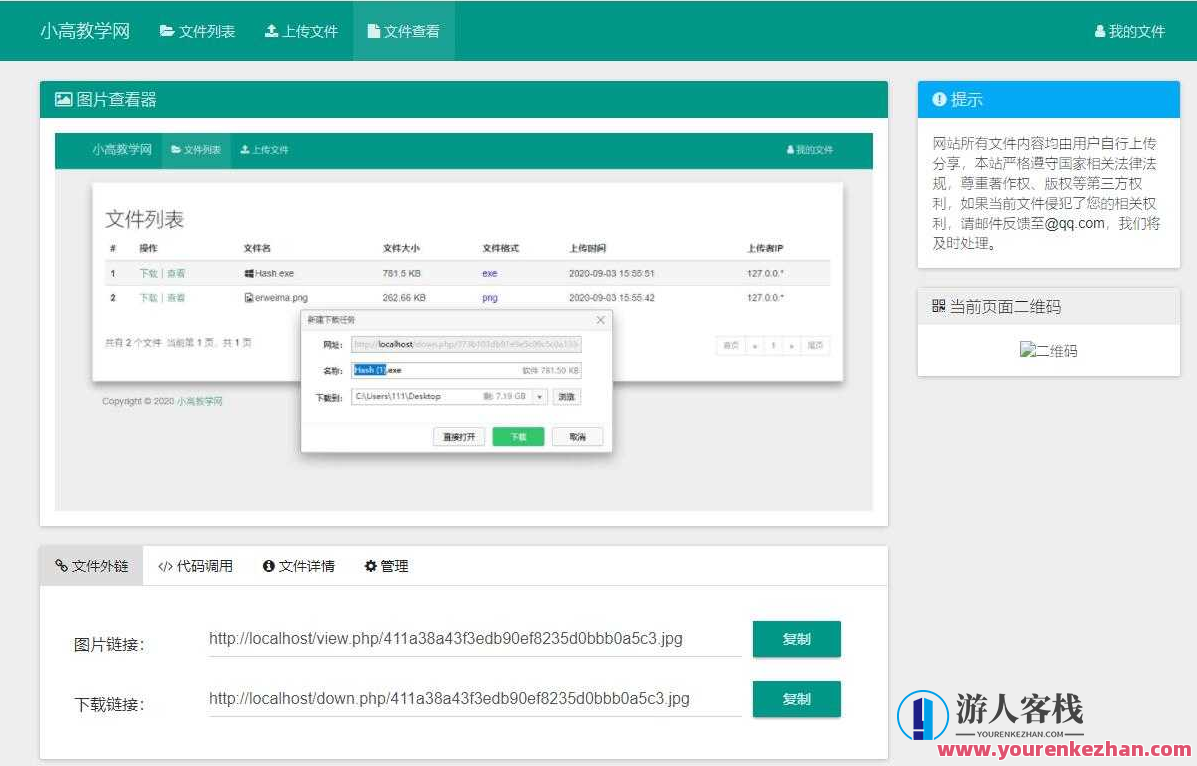
Task: Click the green 下载 button in the dialog
Action: tap(518, 435)
